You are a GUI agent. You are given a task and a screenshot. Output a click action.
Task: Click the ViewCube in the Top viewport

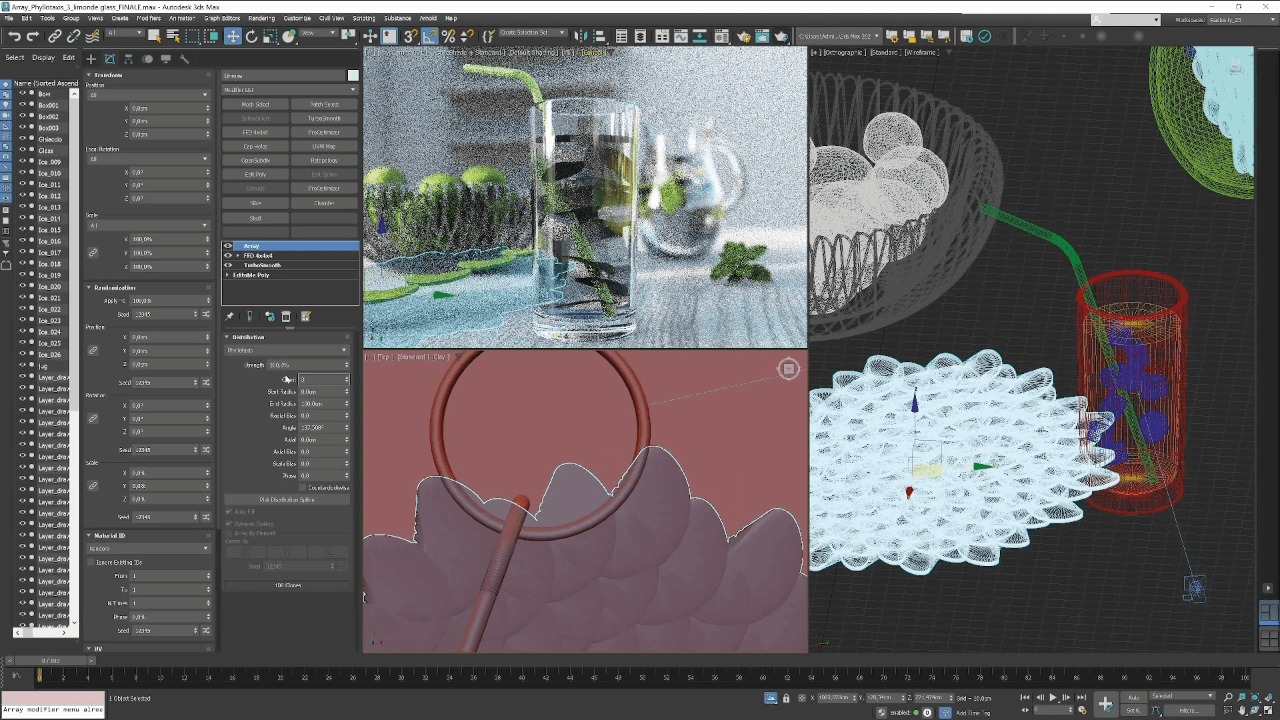(789, 369)
